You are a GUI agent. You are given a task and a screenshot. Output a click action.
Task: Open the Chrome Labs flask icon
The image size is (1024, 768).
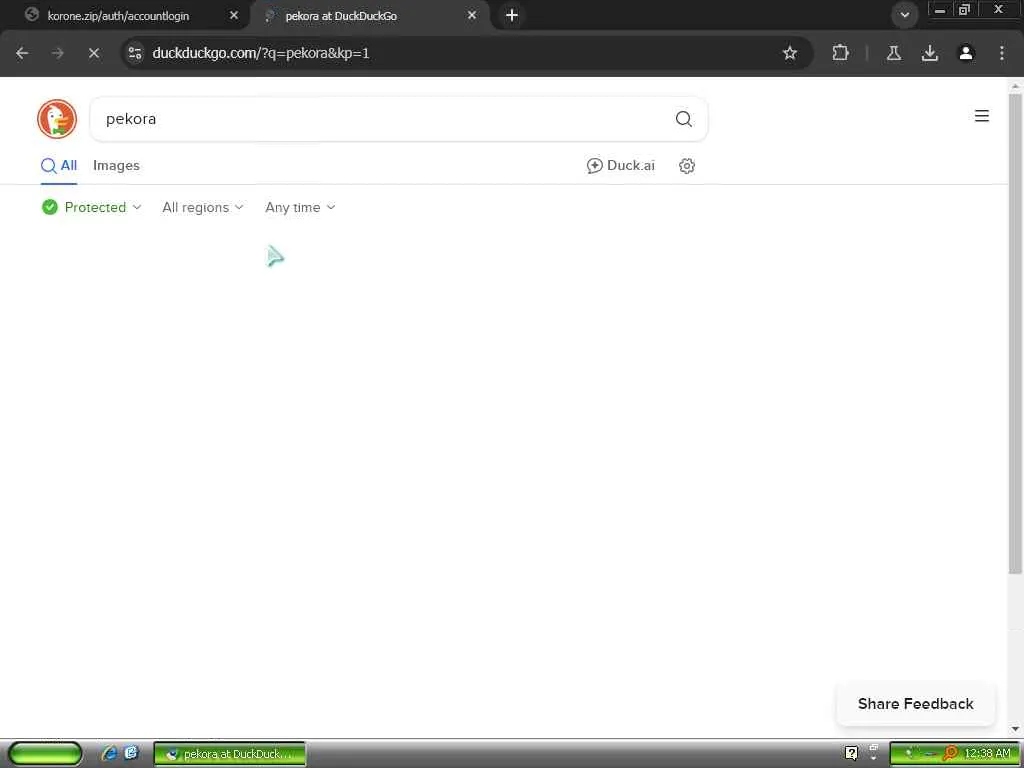coord(893,54)
